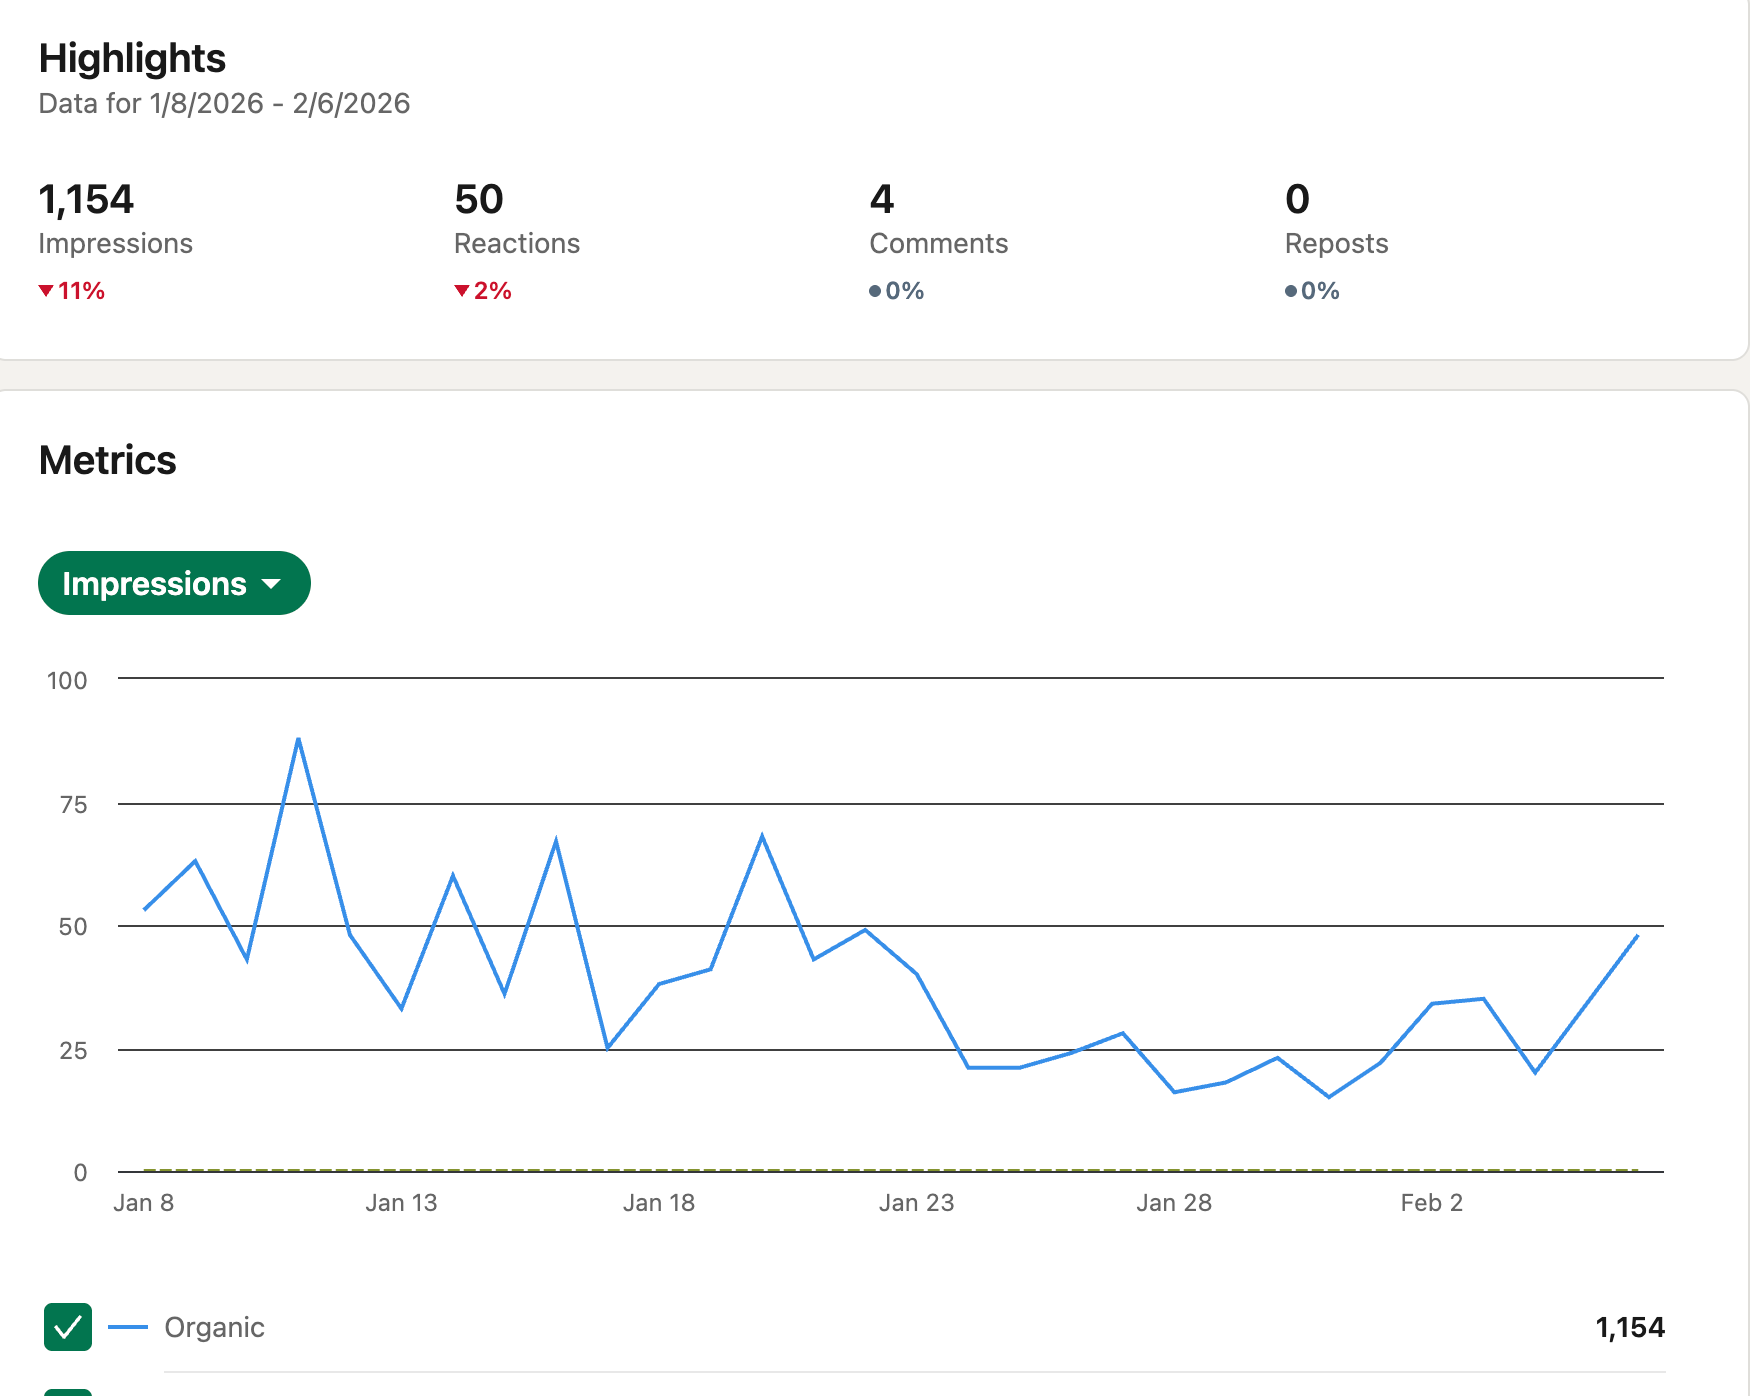Open the Impressions metric dropdown

[x=174, y=583]
